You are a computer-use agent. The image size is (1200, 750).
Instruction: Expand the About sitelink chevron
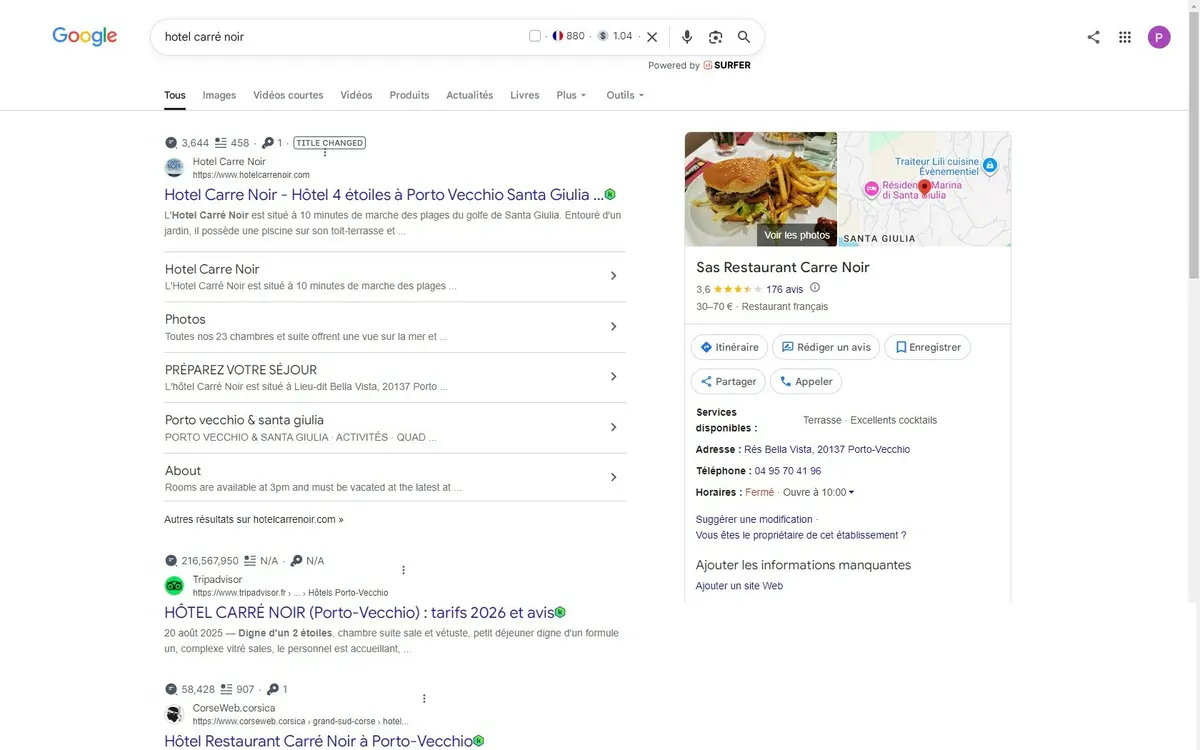tap(614, 477)
